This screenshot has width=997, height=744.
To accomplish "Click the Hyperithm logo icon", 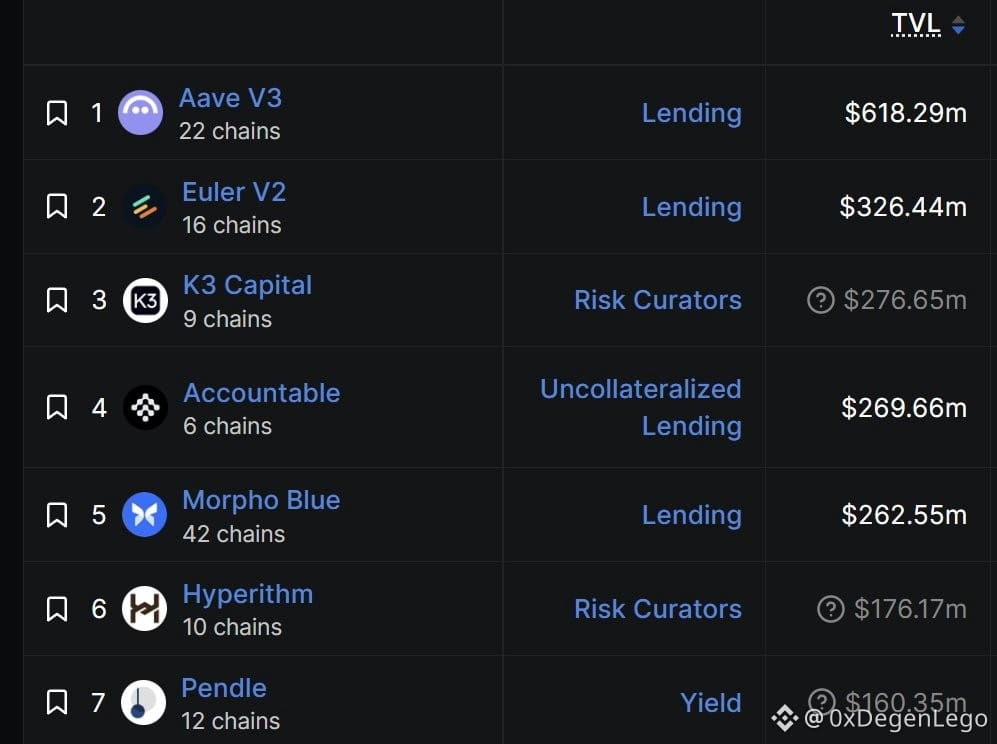I will 144,609.
